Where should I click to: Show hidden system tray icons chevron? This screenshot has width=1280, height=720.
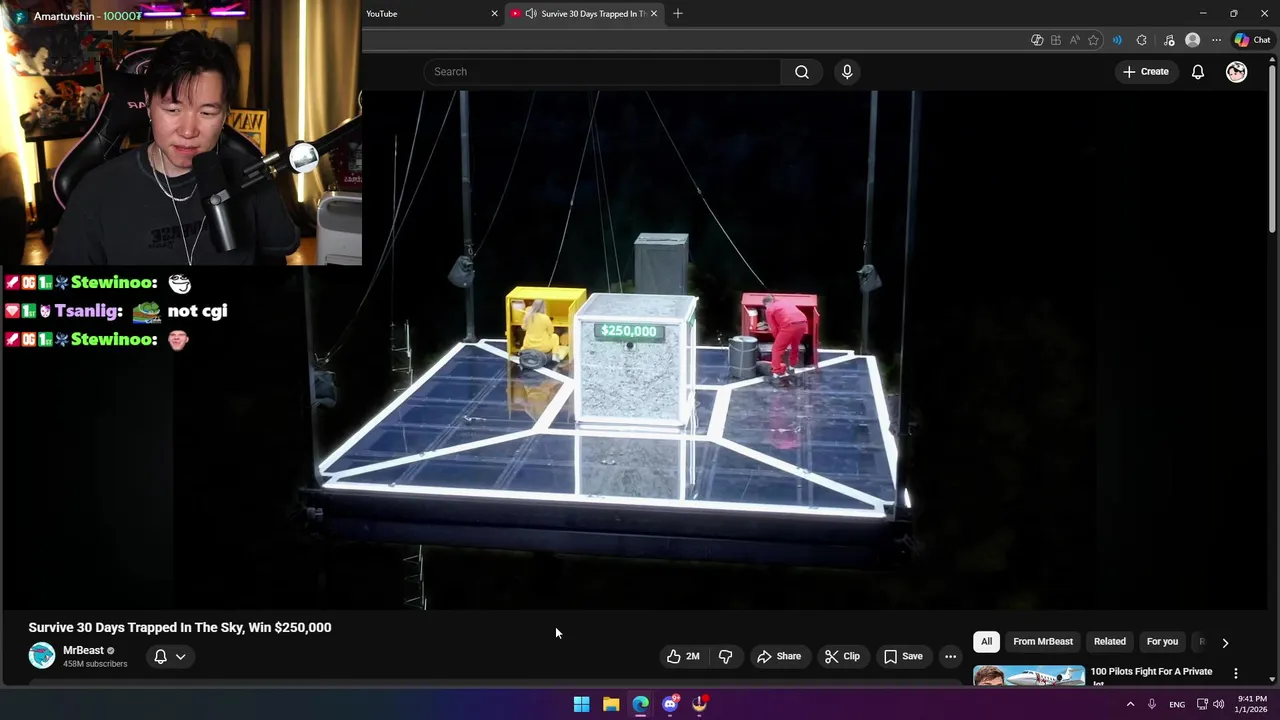pyautogui.click(x=1130, y=704)
